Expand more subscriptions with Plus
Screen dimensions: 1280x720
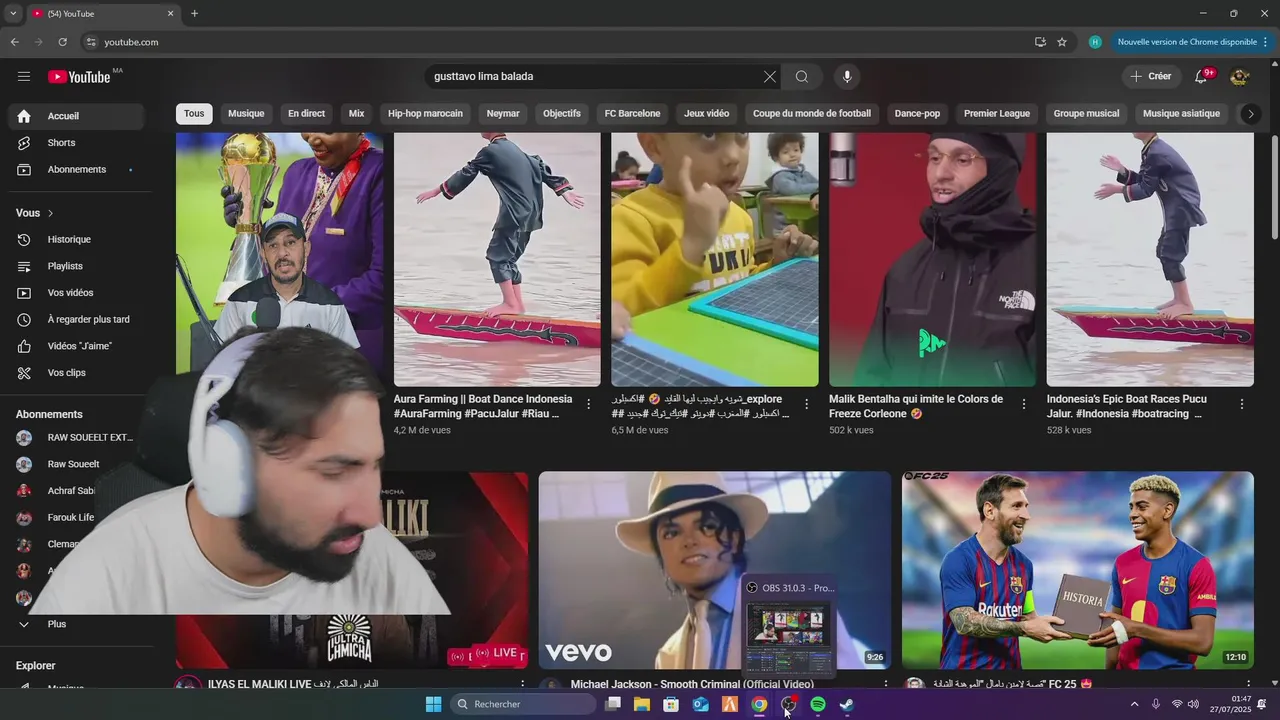coord(76,624)
